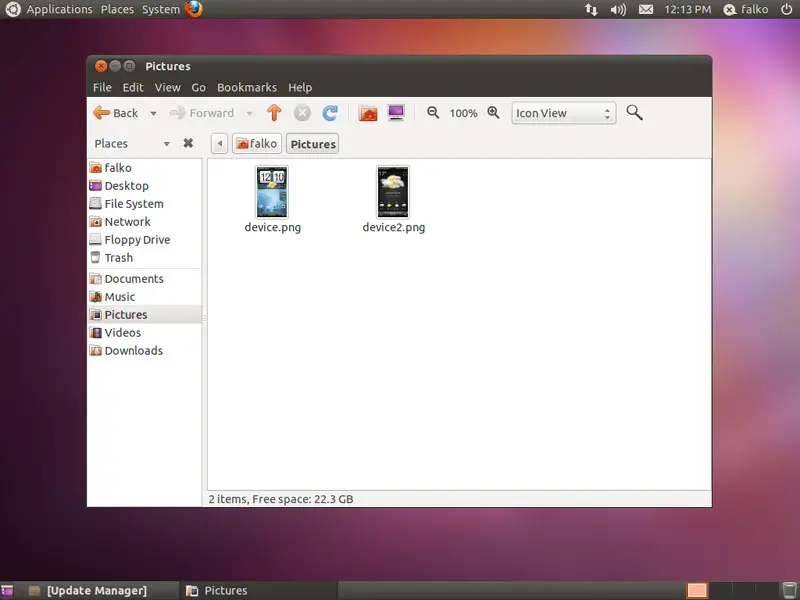Click the falko path button
The image size is (800, 600).
pos(256,144)
